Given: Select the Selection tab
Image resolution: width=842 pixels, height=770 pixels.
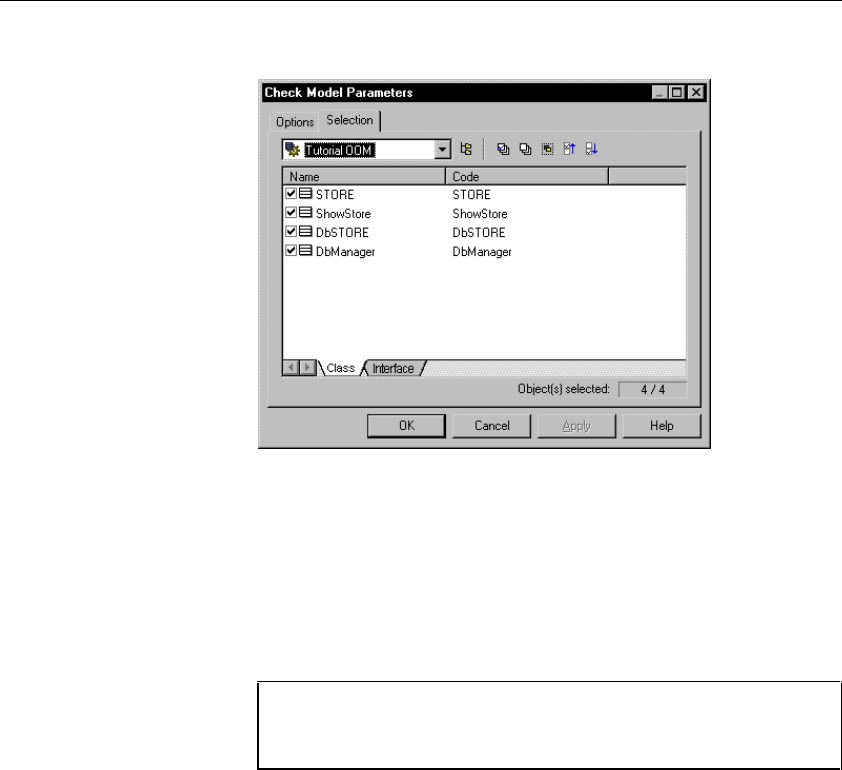Looking at the screenshot, I should click(350, 120).
